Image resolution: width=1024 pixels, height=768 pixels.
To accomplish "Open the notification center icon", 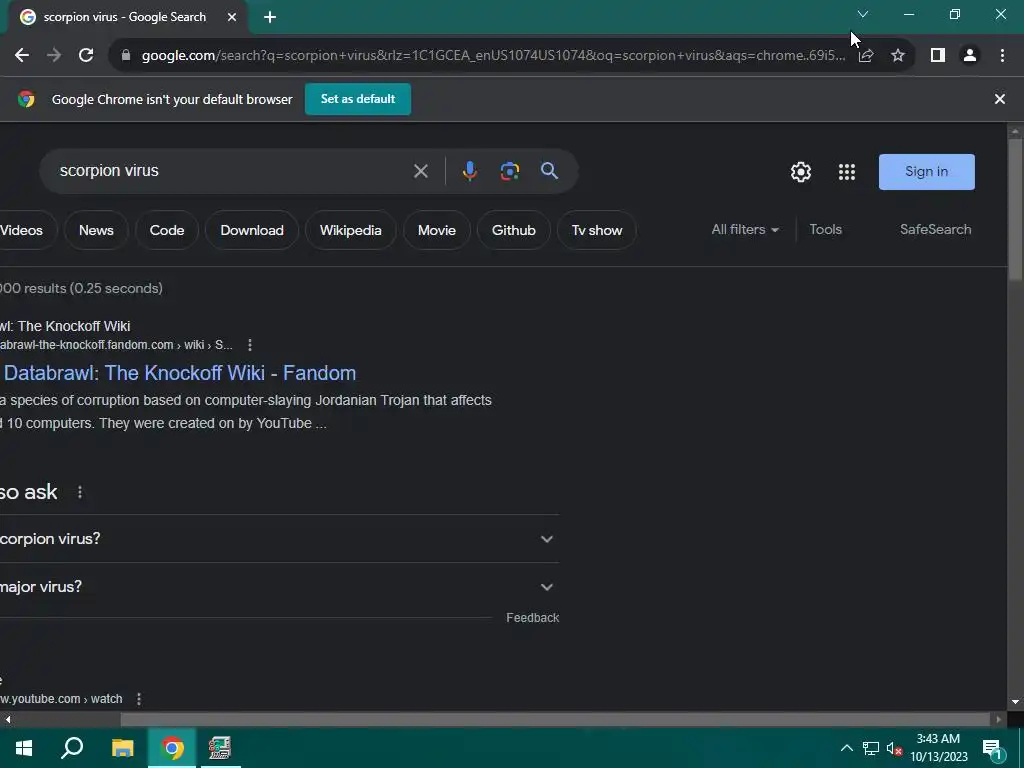I will click(993, 750).
